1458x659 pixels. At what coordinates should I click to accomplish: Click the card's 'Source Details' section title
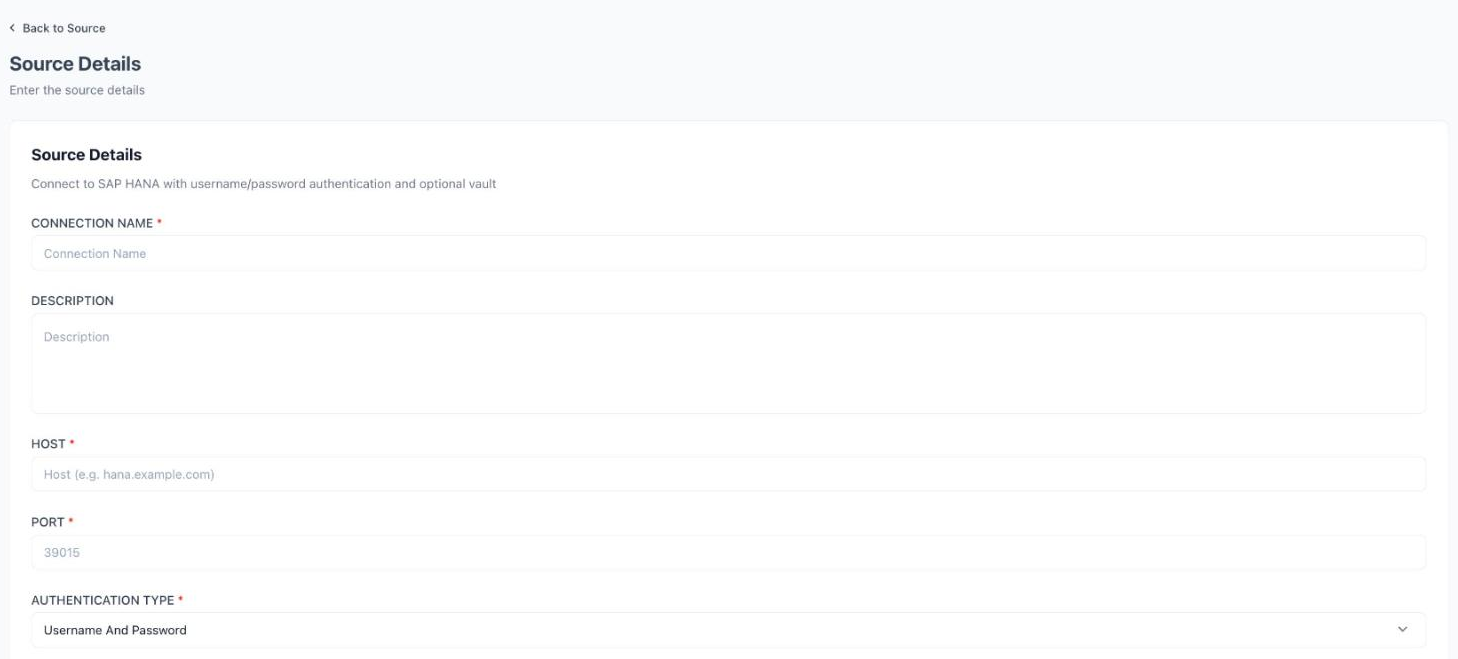tap(86, 155)
